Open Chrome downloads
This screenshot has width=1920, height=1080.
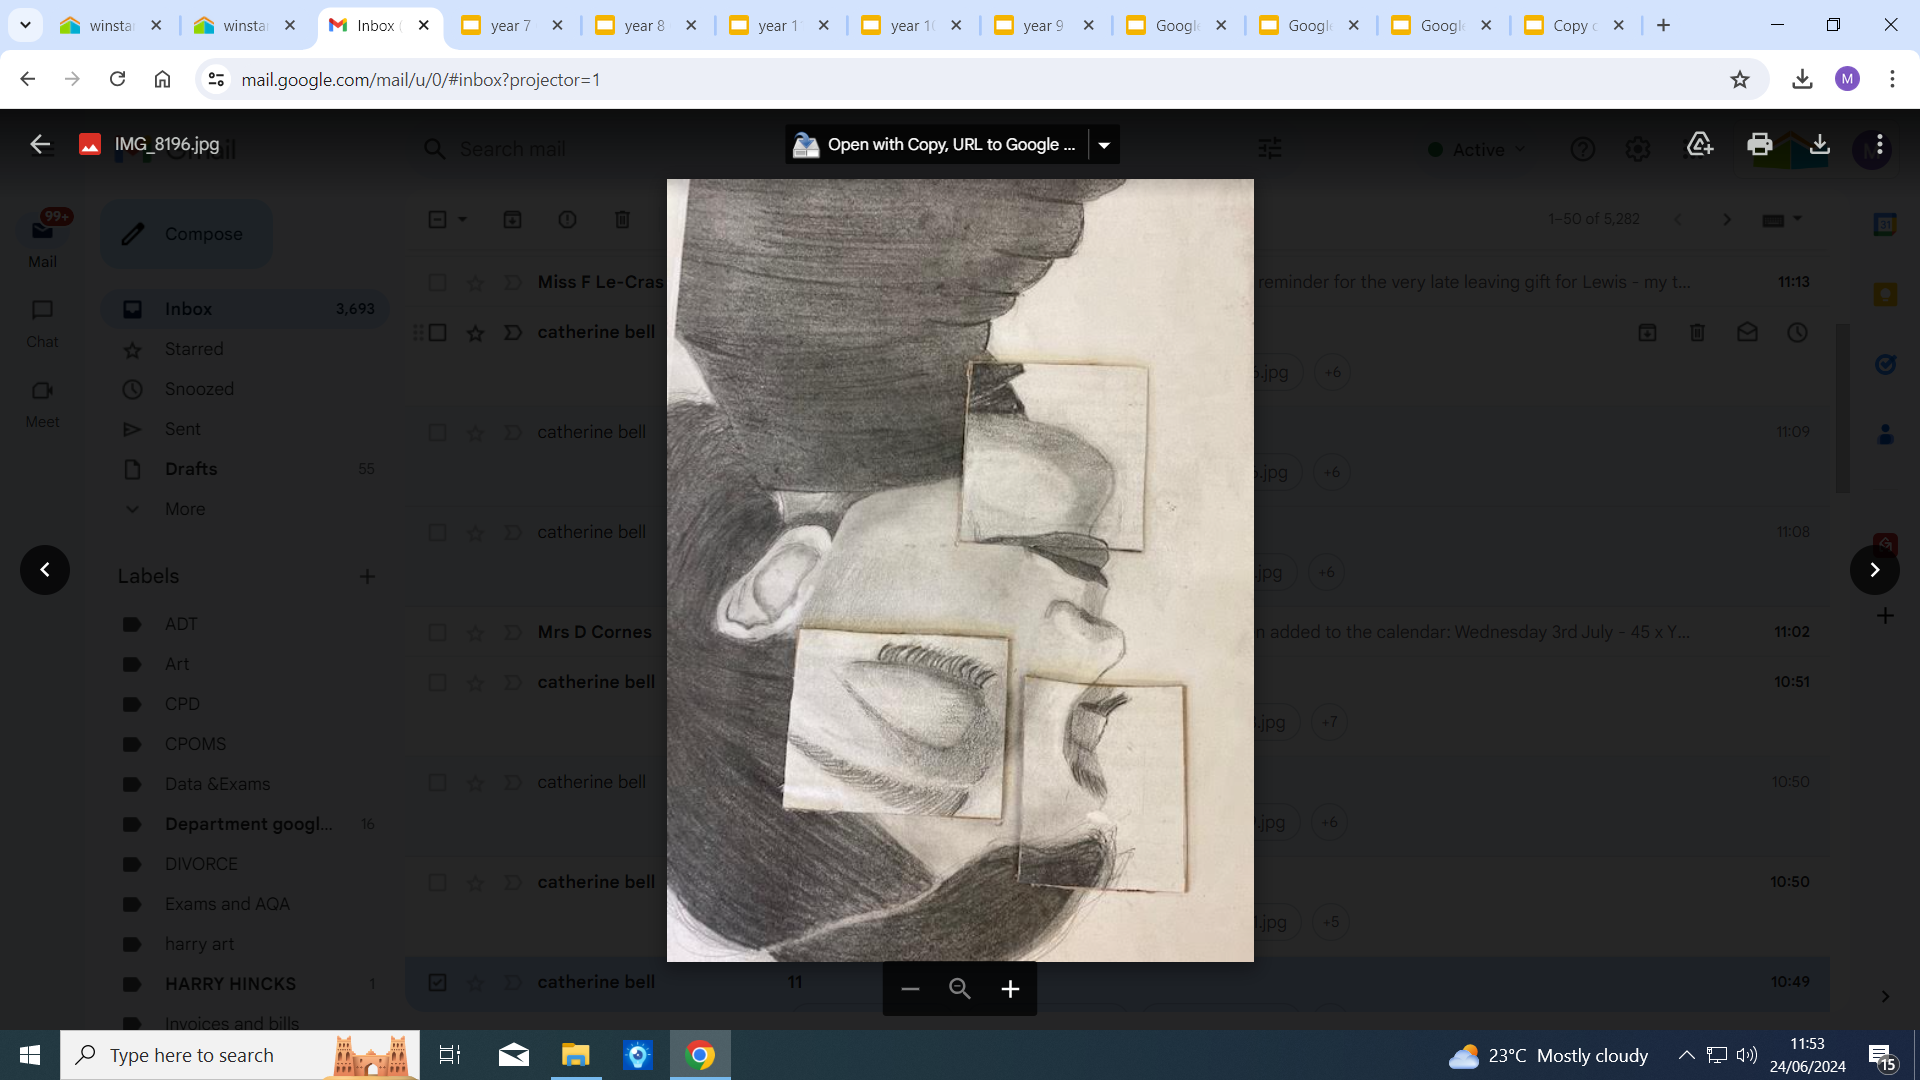[x=1802, y=79]
